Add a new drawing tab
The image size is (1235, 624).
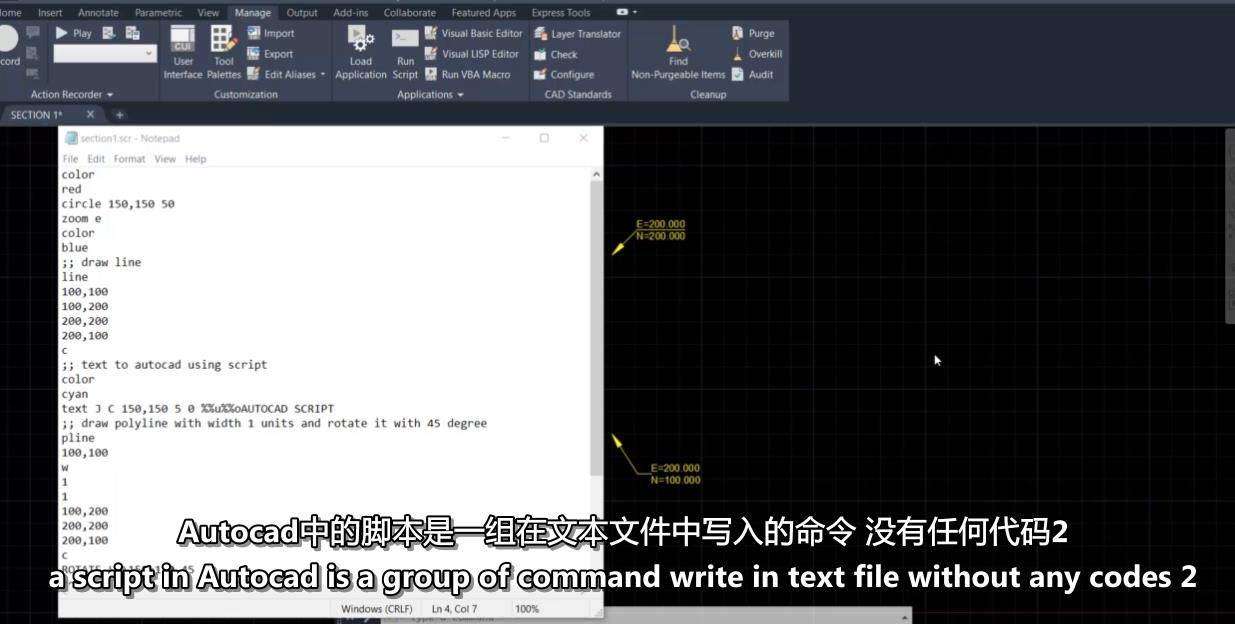pyautogui.click(x=119, y=115)
